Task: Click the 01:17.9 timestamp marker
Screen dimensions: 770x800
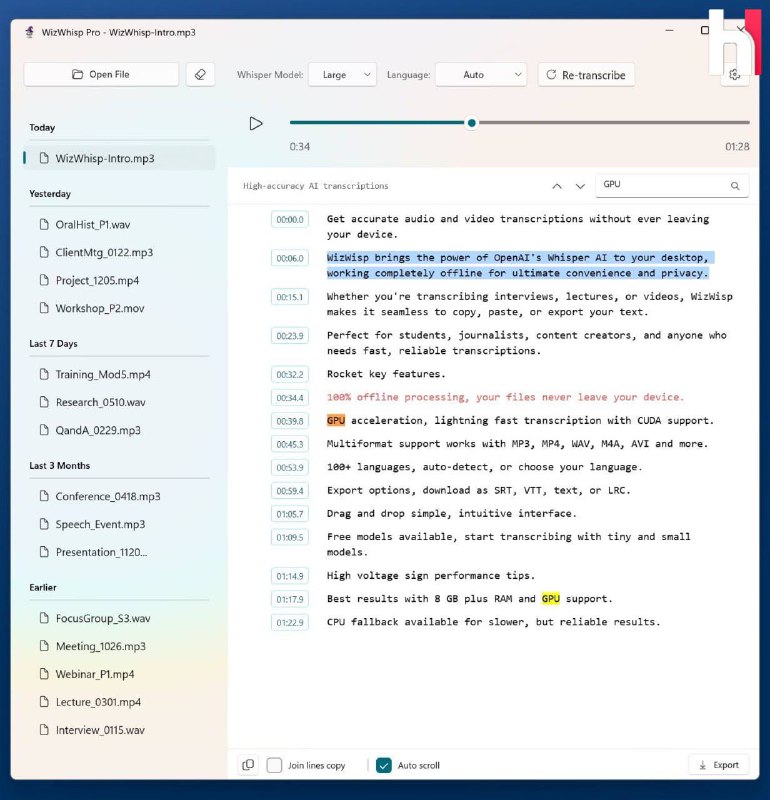Action: tap(290, 599)
